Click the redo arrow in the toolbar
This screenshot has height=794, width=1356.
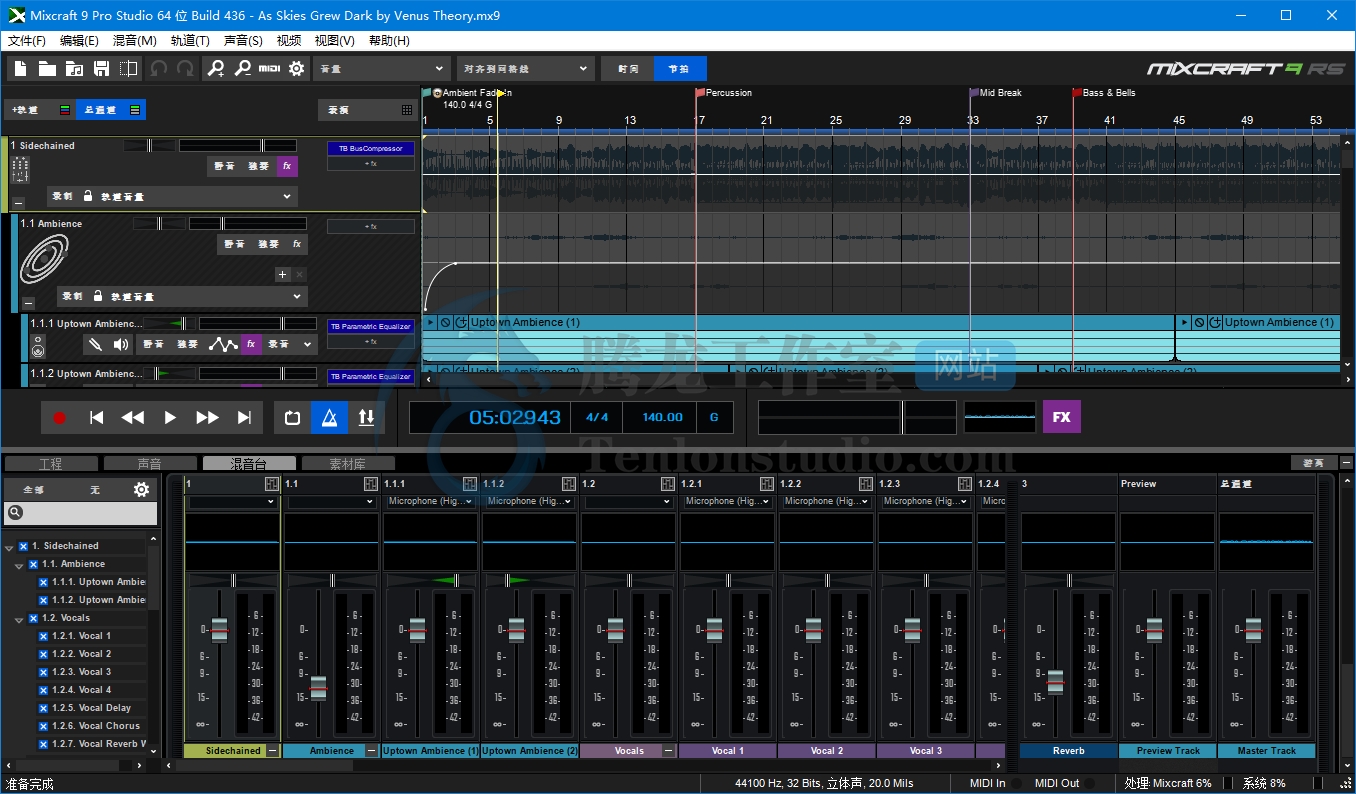[x=185, y=68]
